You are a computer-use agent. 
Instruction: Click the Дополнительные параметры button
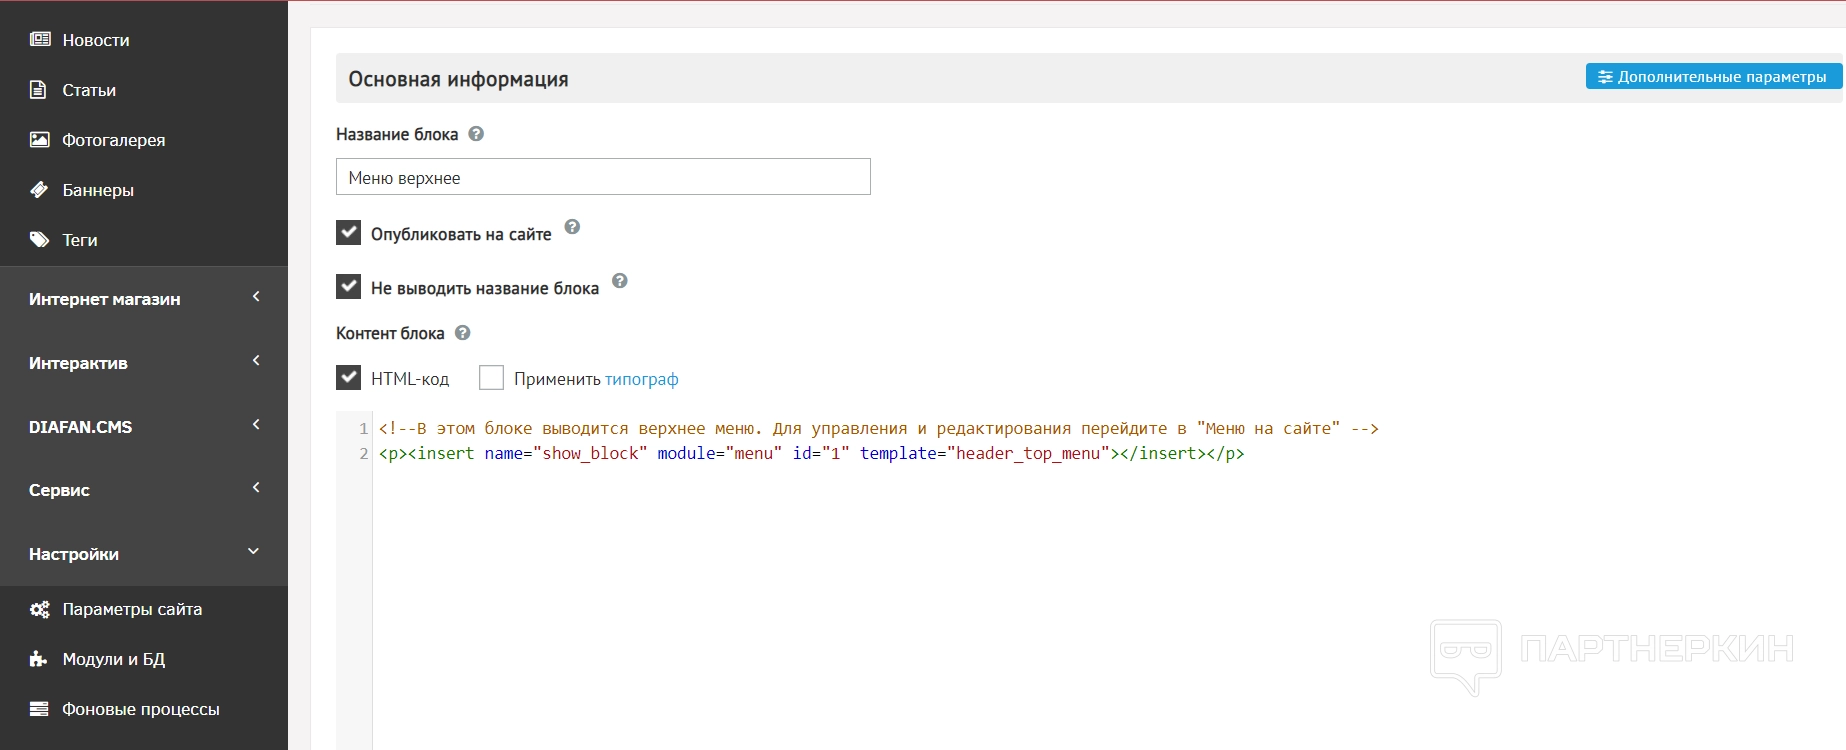point(1713,77)
